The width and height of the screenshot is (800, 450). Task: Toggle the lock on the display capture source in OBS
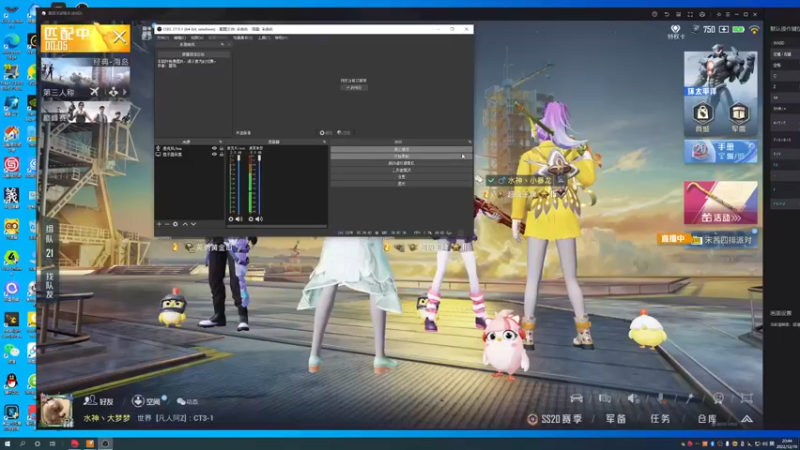coord(221,154)
